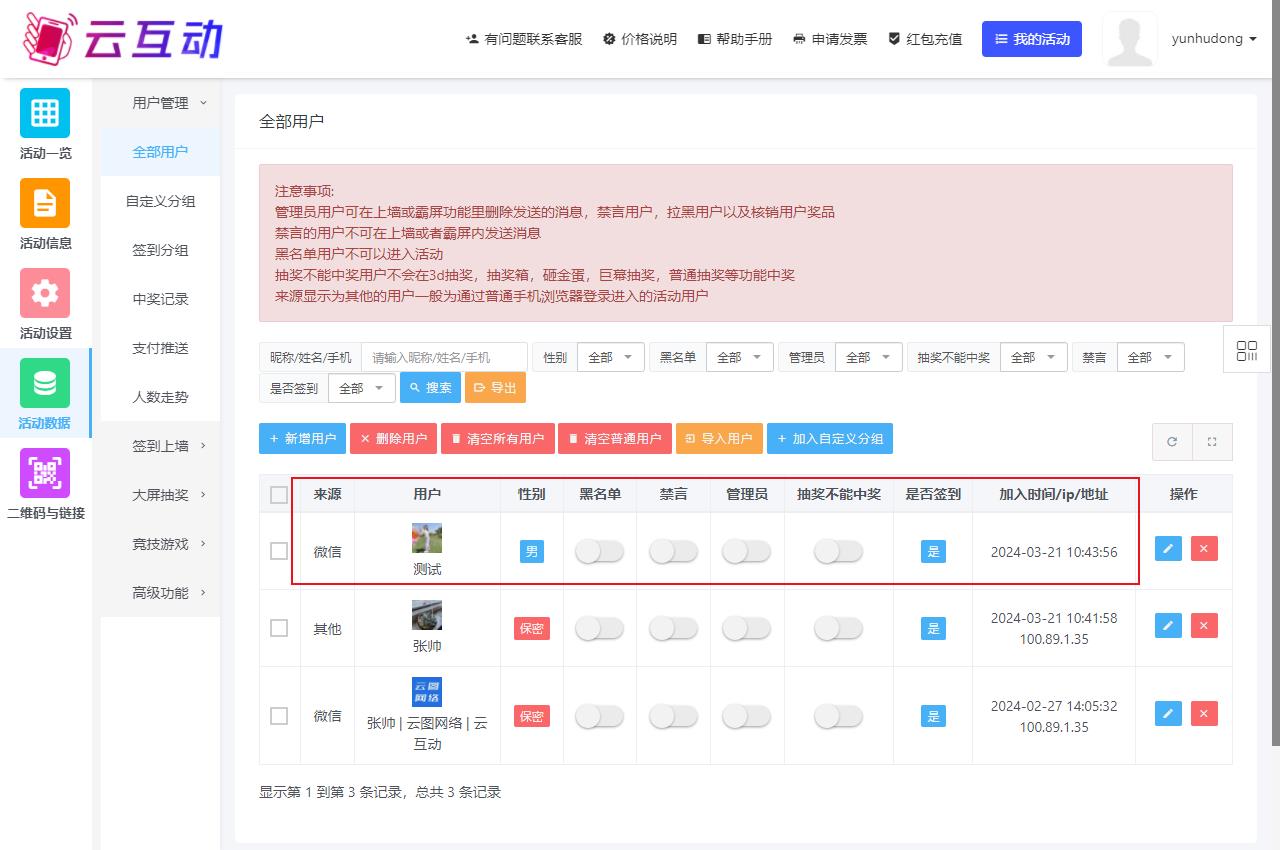Screen dimensions: 1280x850
Task: Open 人数走势 menu item
Action: click(160, 397)
